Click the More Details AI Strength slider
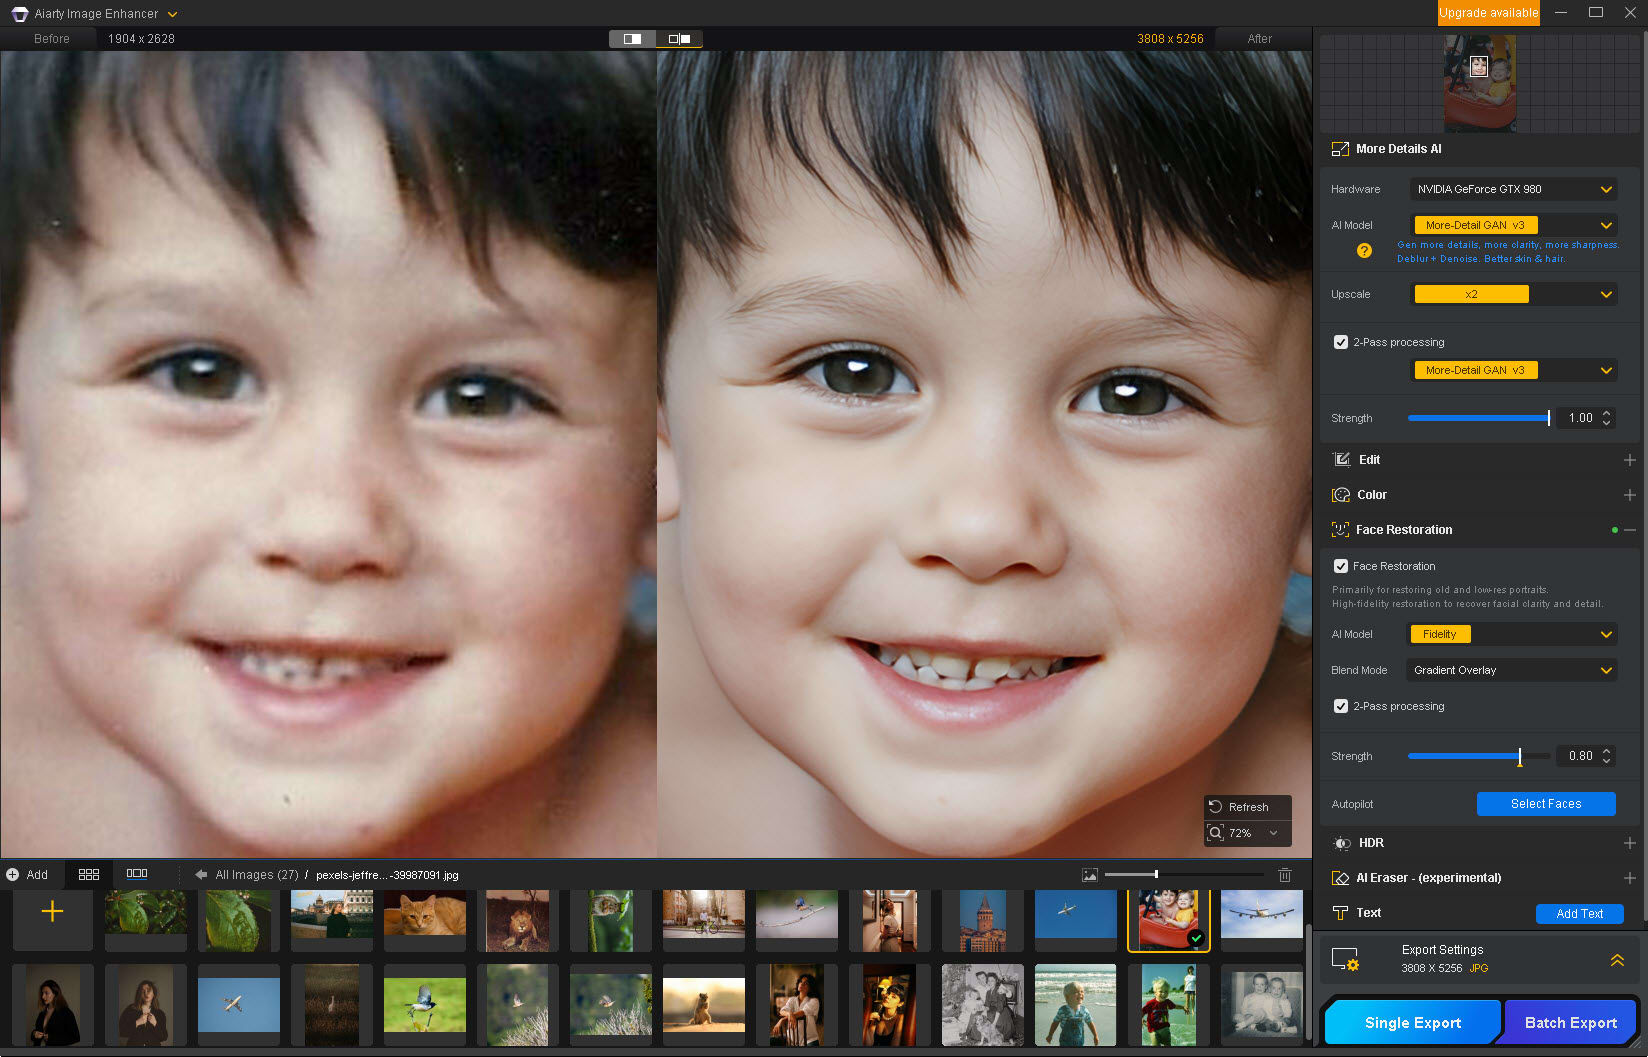 1478,418
